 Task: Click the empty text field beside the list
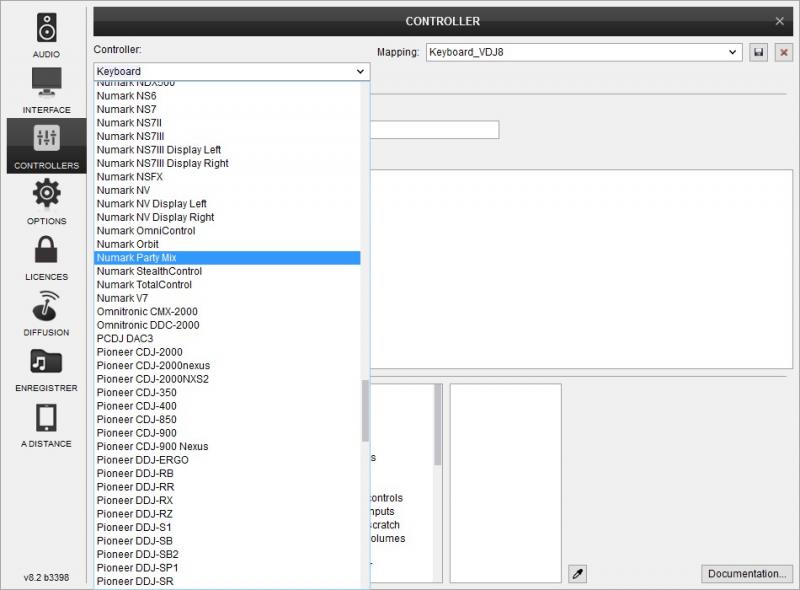pos(434,130)
